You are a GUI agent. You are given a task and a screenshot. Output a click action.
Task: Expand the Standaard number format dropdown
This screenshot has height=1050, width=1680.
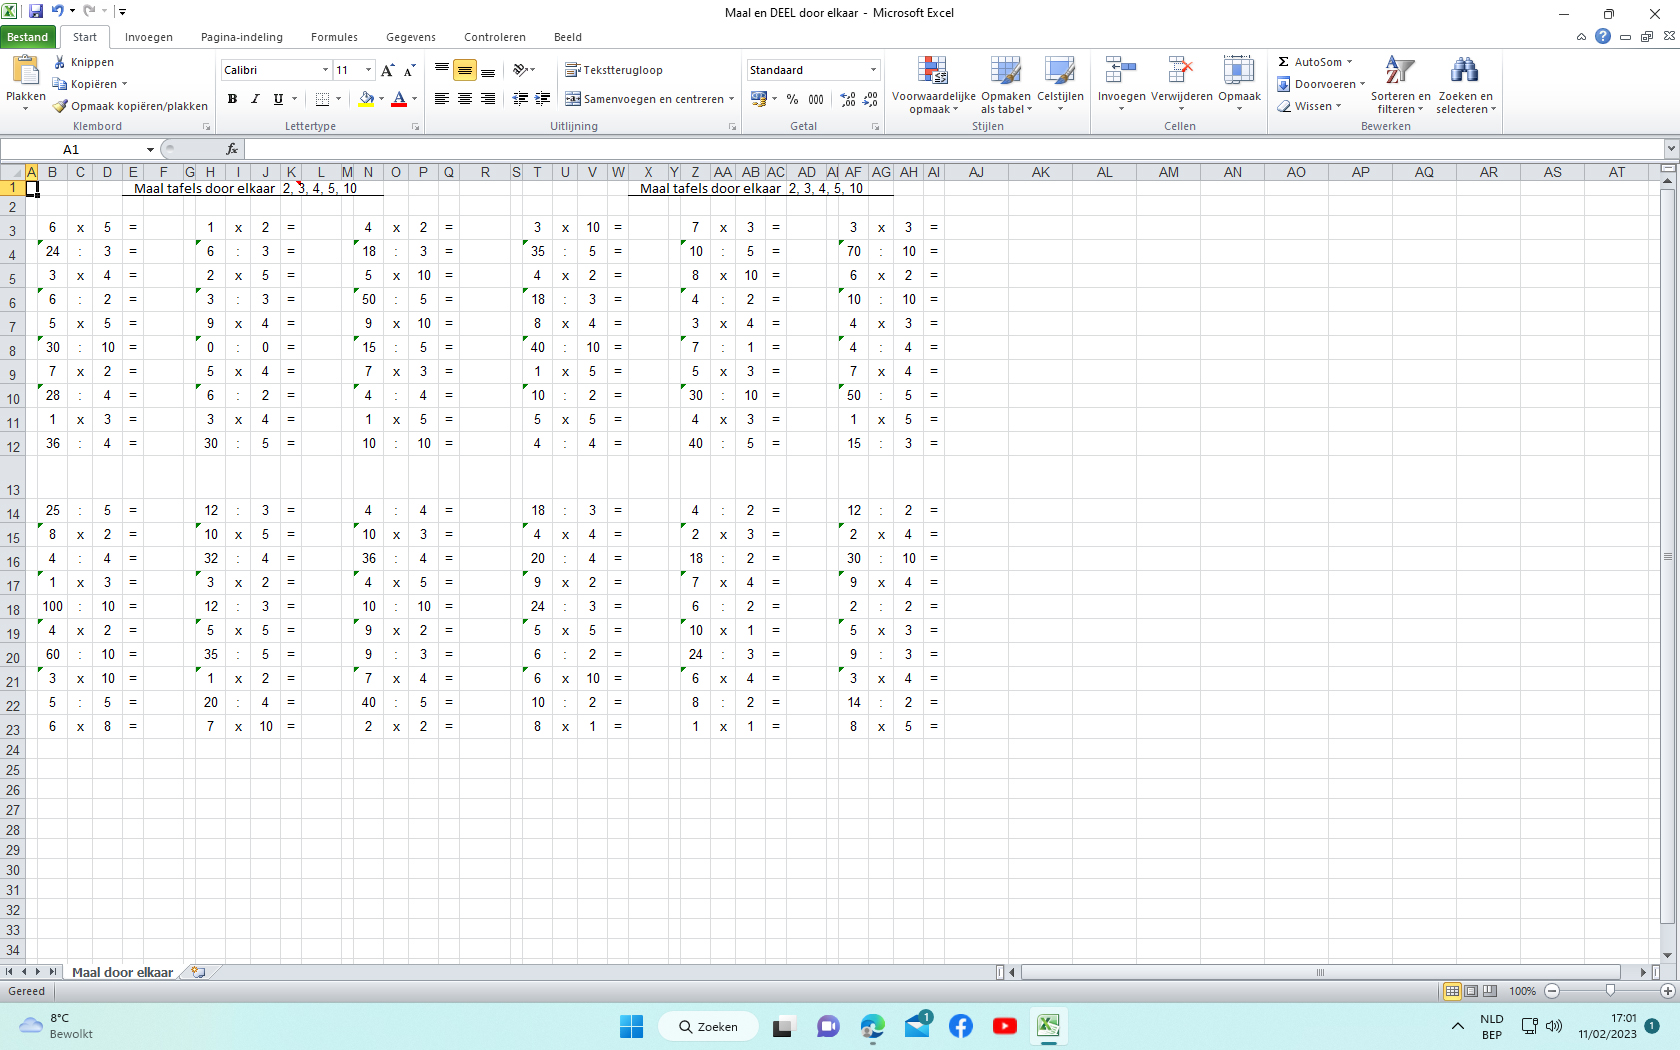click(x=873, y=70)
